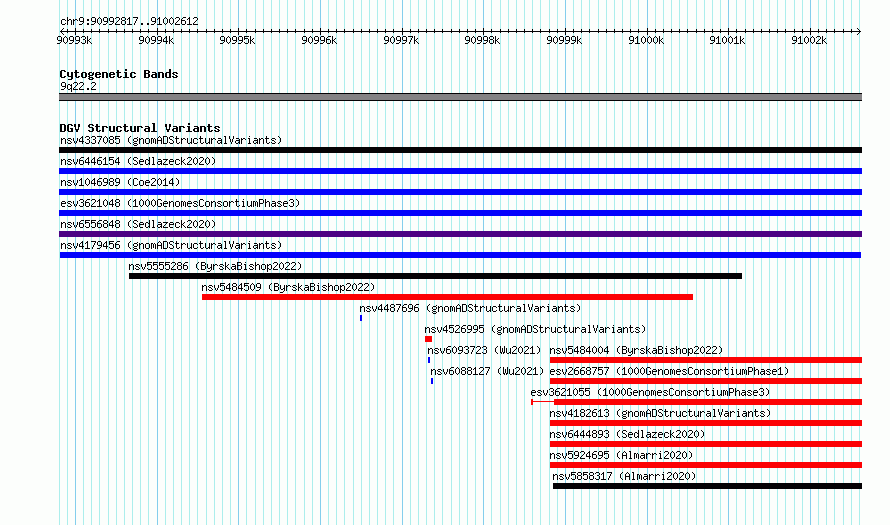Click the 91002k ruler position
The image size is (890, 525).
[x=809, y=40]
